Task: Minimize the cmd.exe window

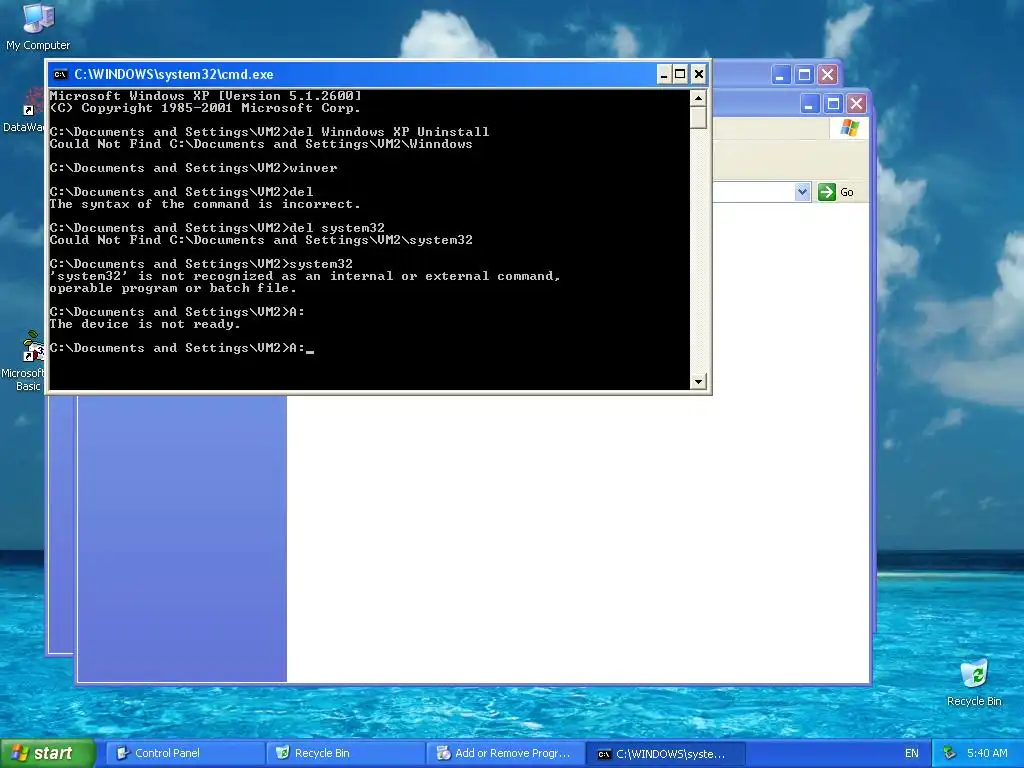Action: pos(664,74)
